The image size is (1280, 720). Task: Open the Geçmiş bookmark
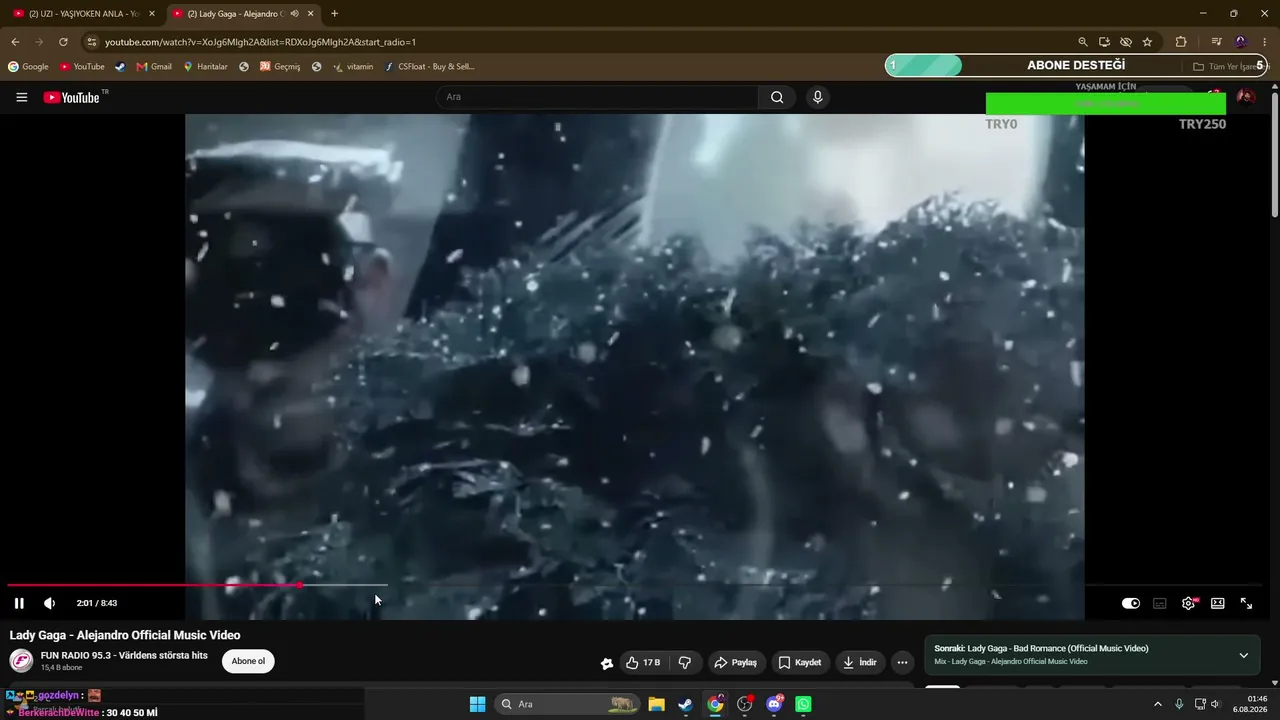coord(280,67)
